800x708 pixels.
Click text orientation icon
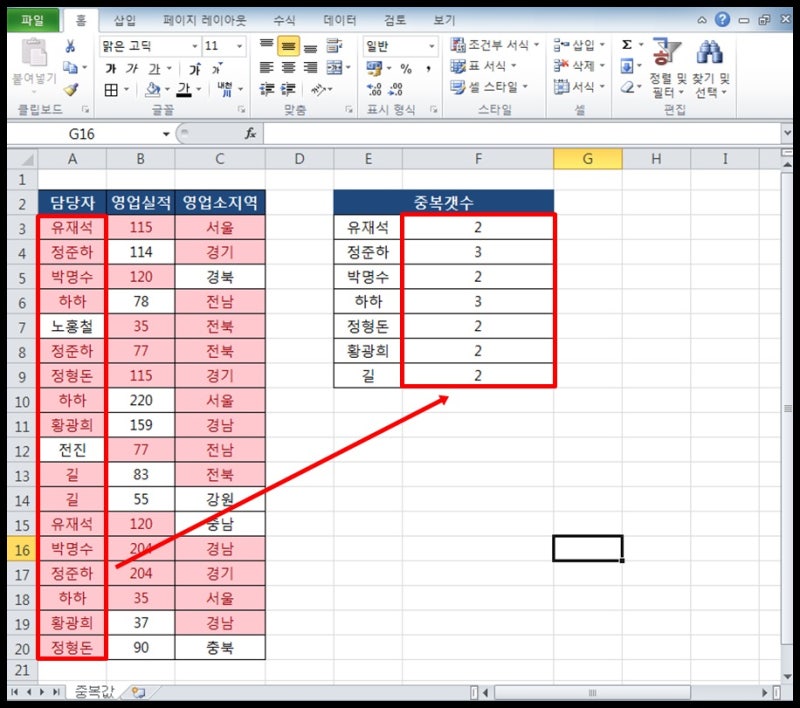tap(319, 90)
